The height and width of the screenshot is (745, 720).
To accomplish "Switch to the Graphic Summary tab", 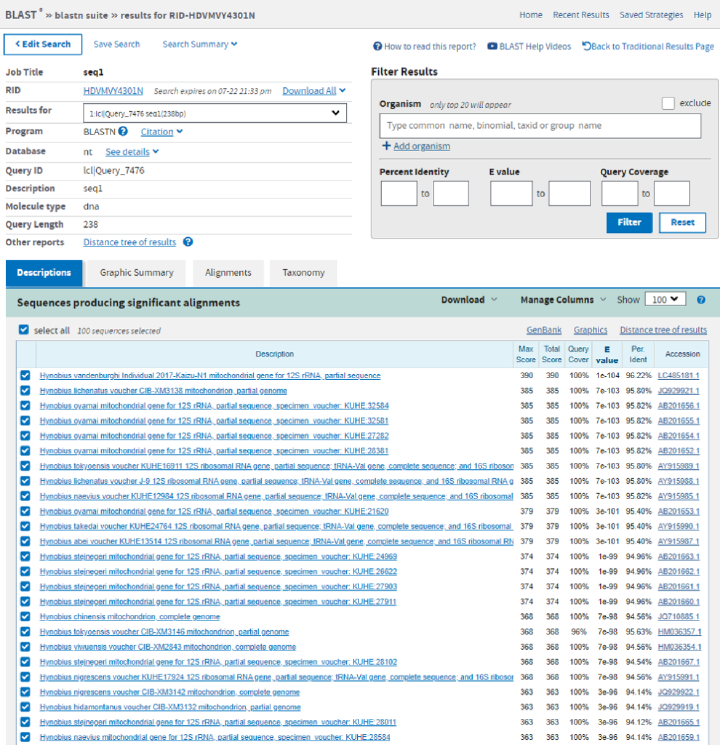I will point(136,273).
